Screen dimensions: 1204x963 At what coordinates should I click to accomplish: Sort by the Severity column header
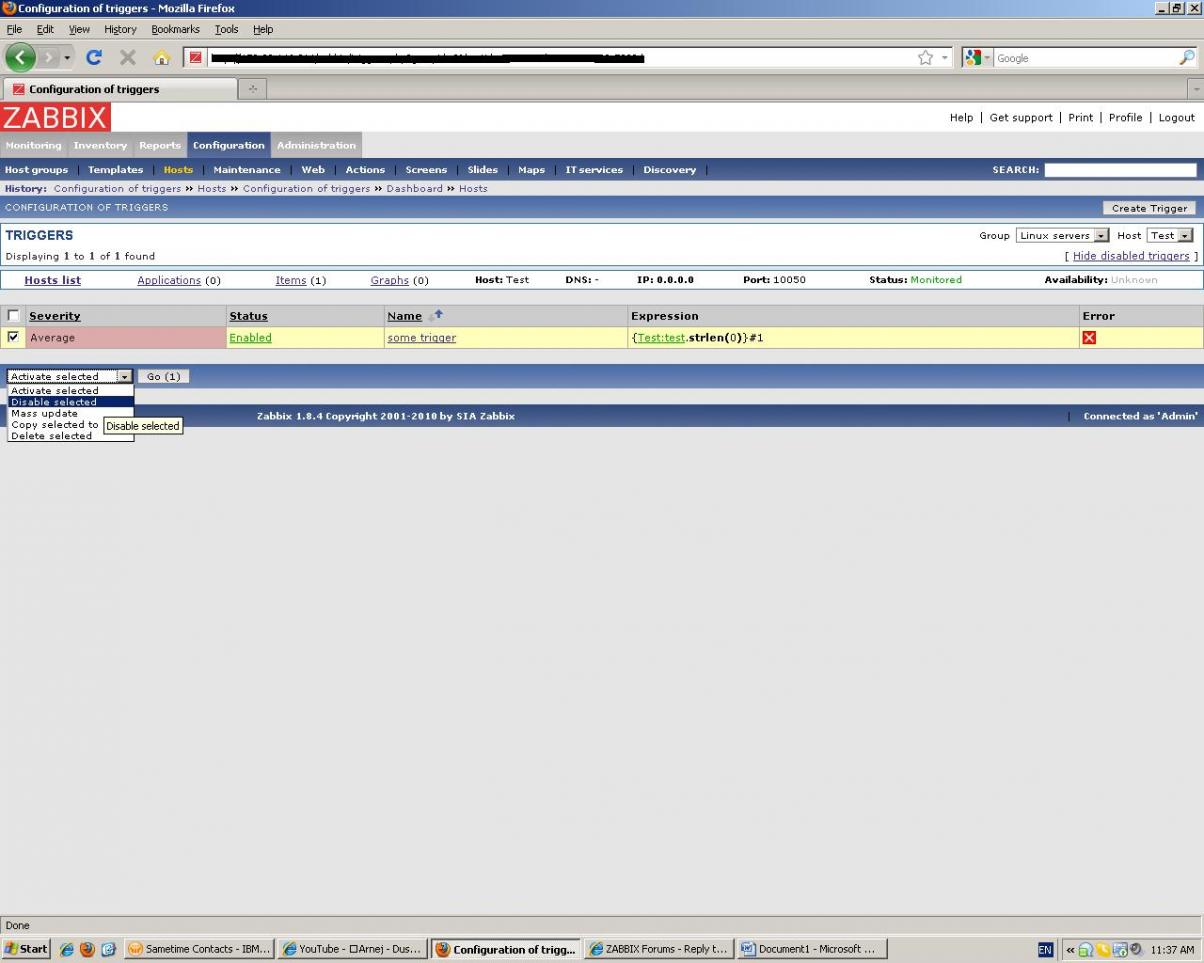coord(55,316)
